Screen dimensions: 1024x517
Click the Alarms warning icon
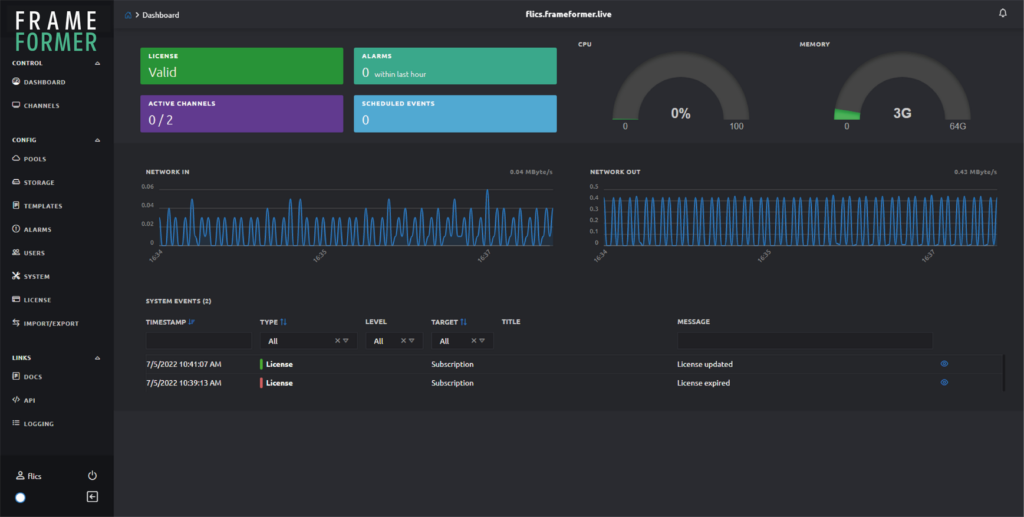tap(16, 228)
